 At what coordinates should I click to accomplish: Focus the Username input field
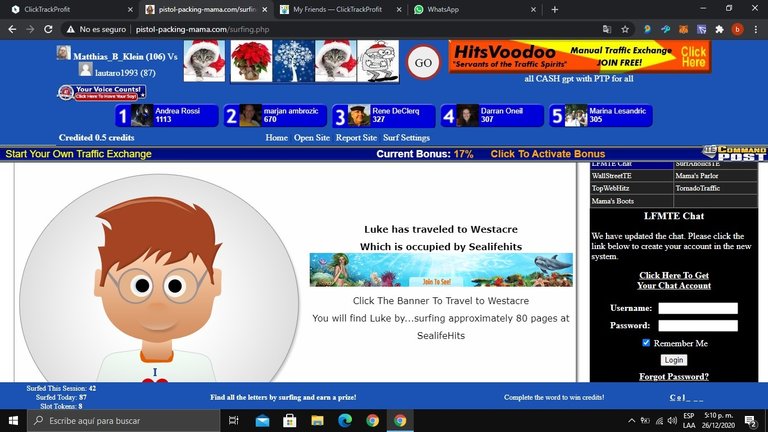[x=698, y=308]
